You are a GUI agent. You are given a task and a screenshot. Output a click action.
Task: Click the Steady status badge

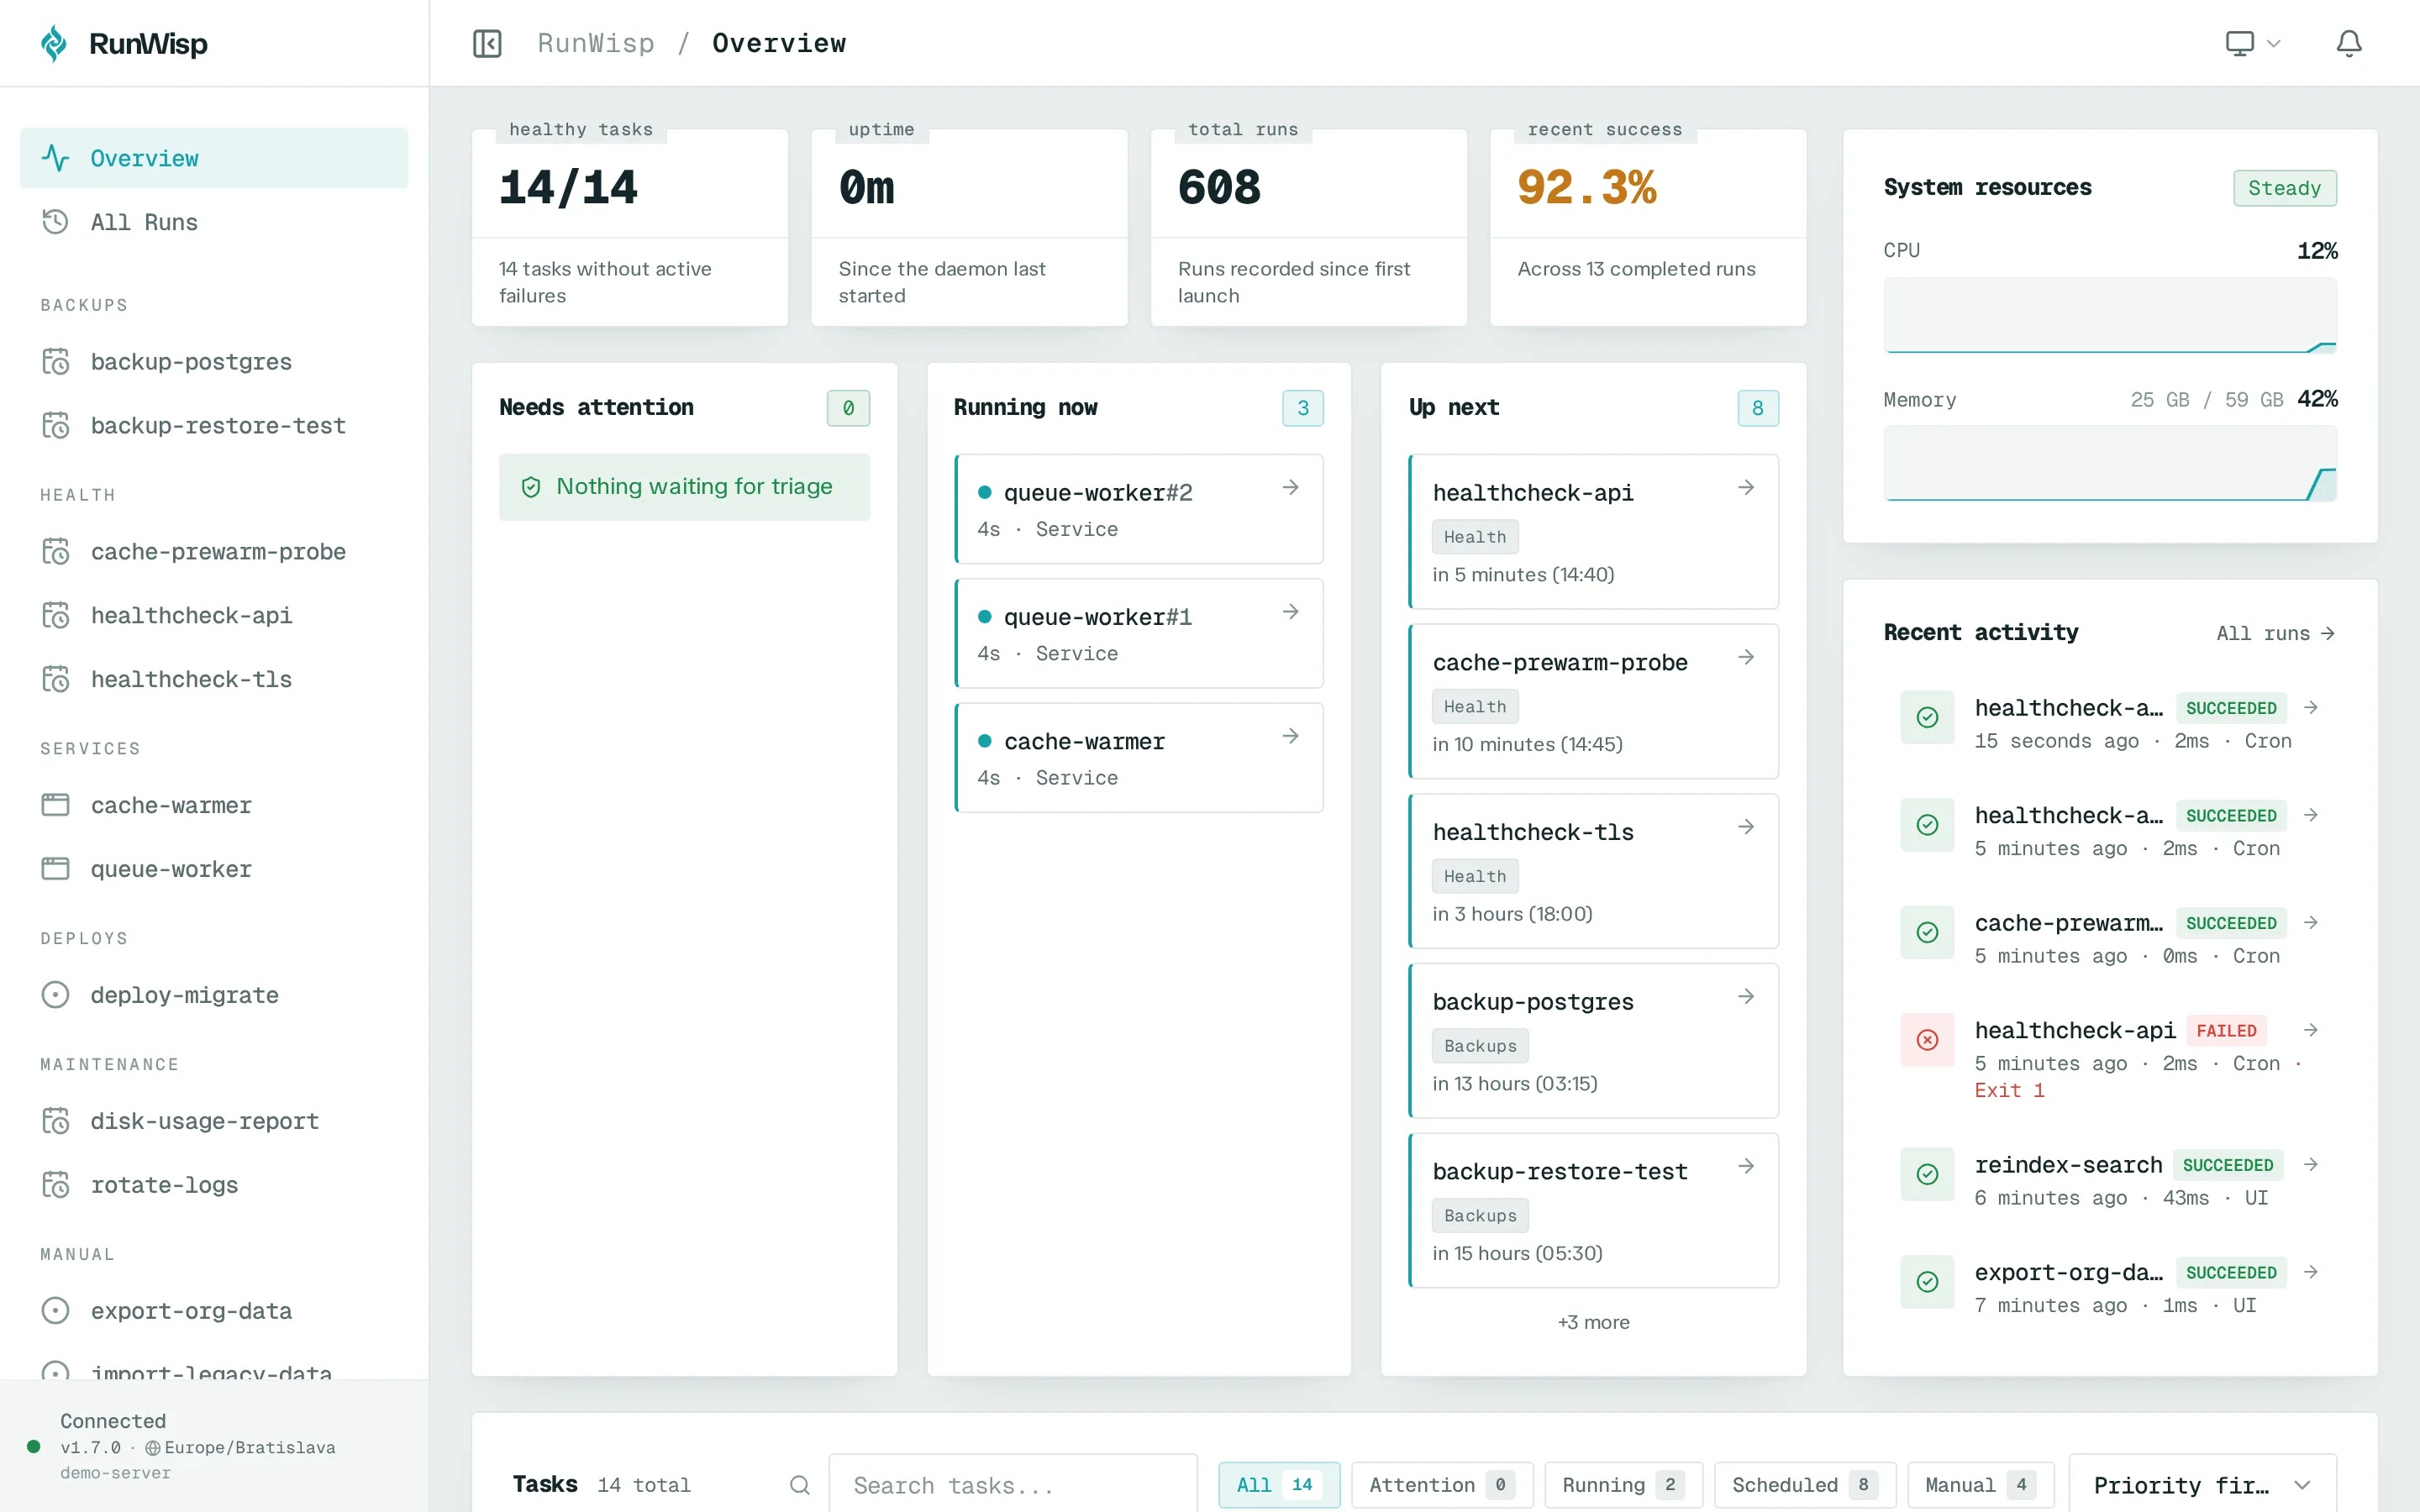2284,188
